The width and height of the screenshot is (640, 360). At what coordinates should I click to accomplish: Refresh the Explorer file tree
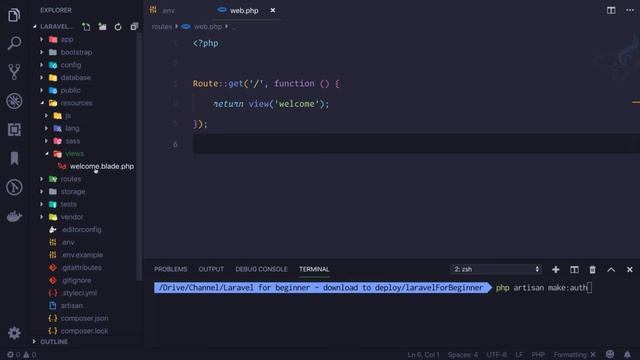point(118,27)
